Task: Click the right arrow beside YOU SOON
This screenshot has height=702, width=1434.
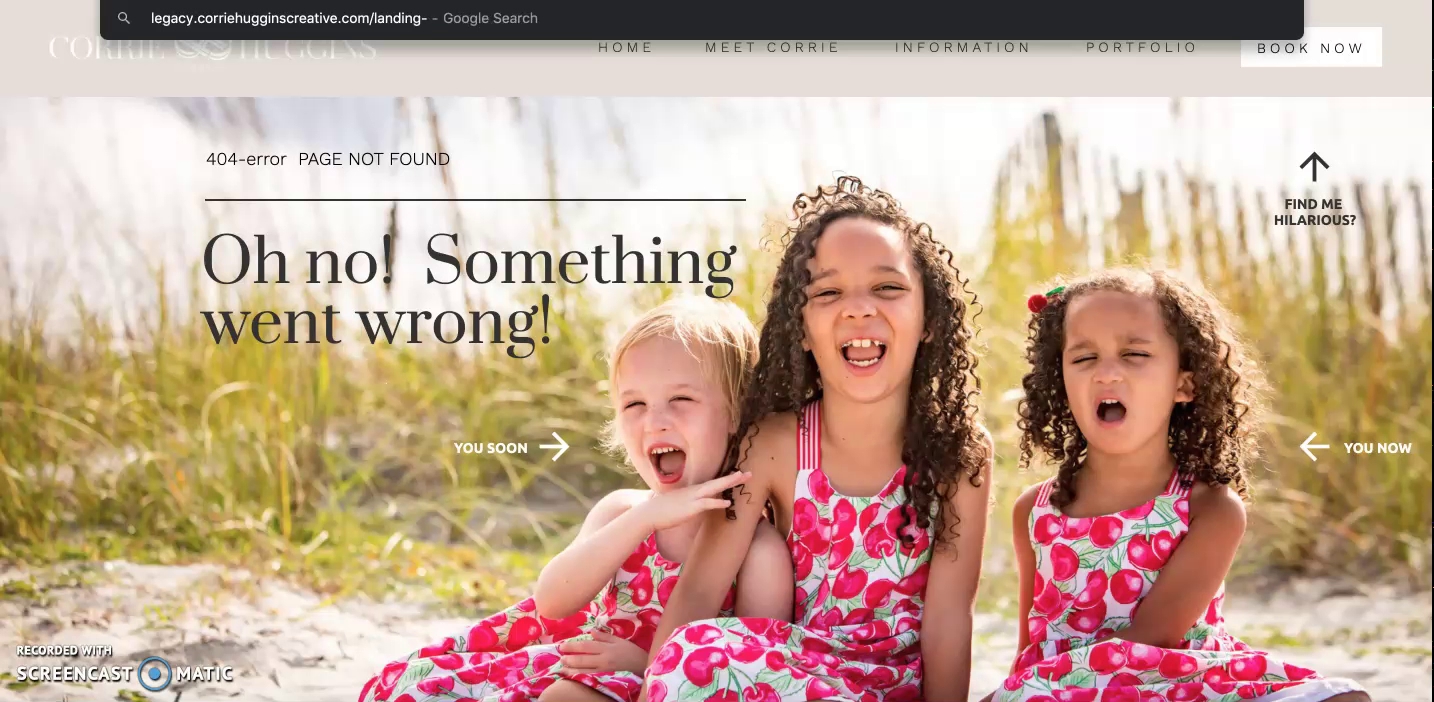Action: click(554, 447)
